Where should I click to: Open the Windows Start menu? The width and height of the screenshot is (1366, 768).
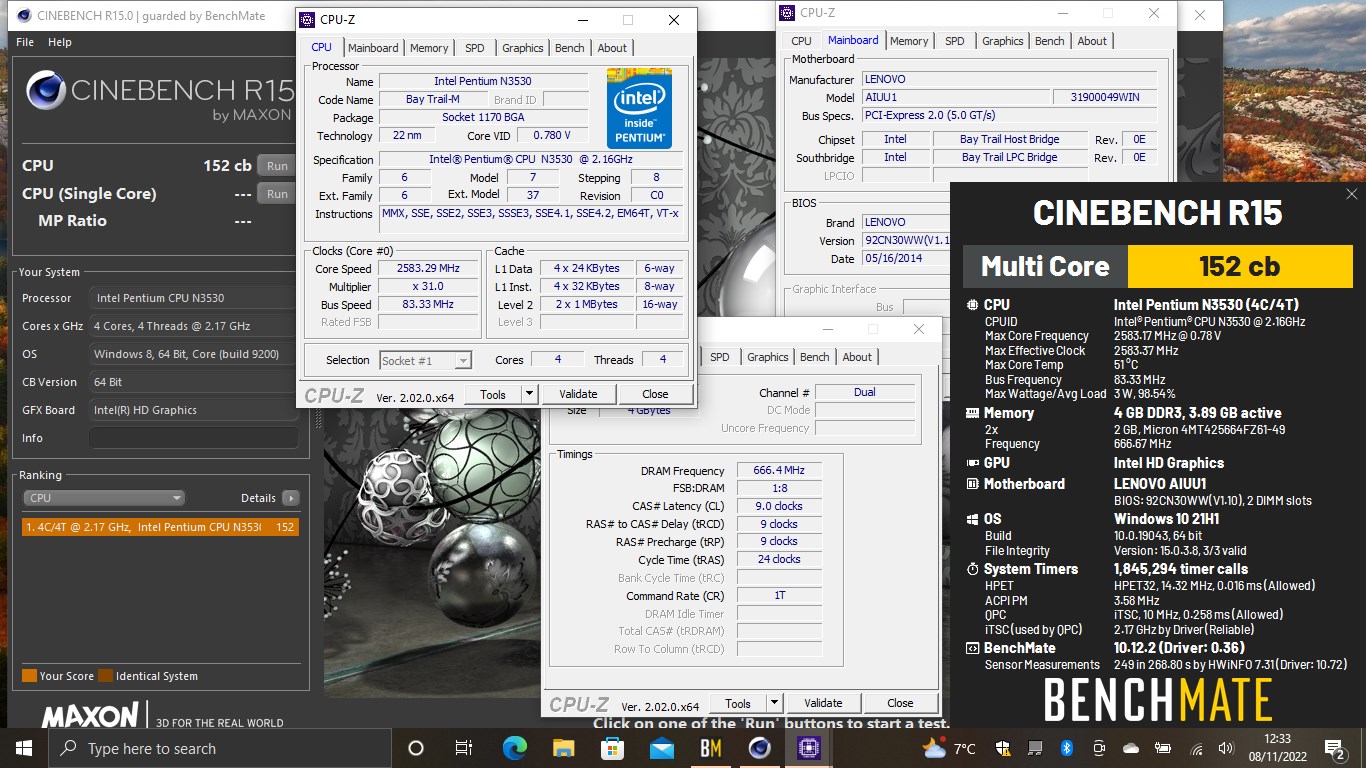pos(24,748)
